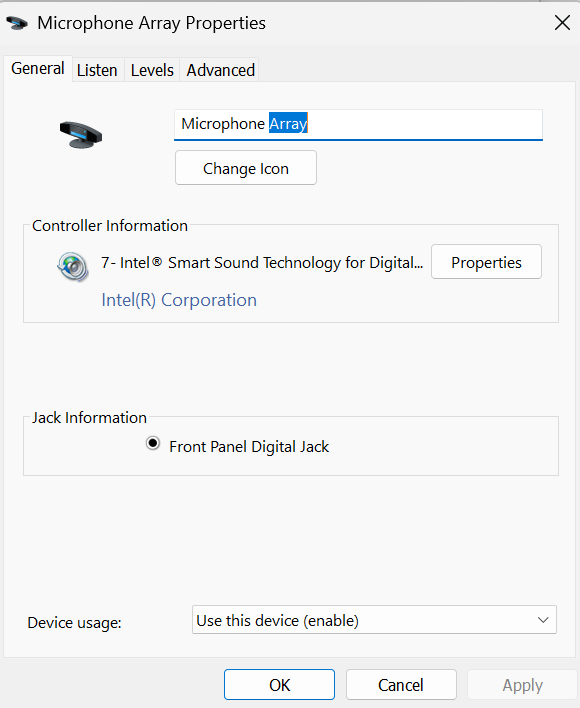Go to the Advanced tab
This screenshot has width=580, height=708.
coord(221,70)
